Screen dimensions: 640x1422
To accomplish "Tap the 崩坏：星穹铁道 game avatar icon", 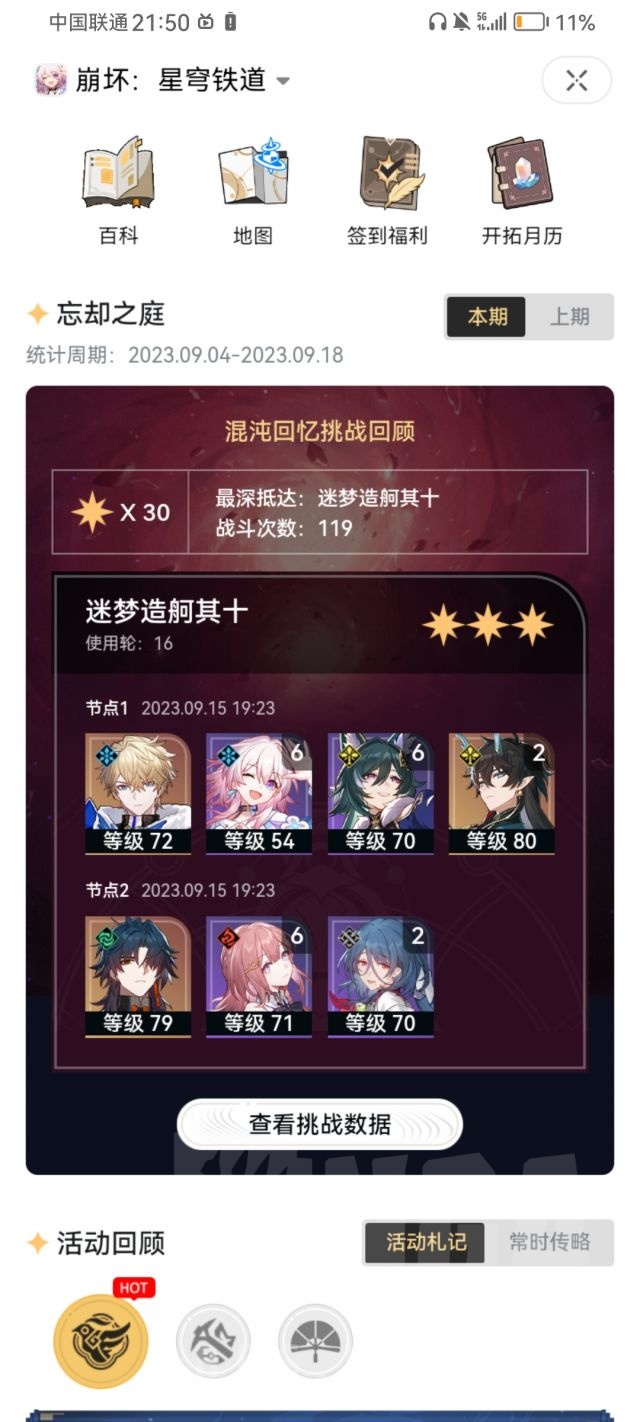I will 51,80.
